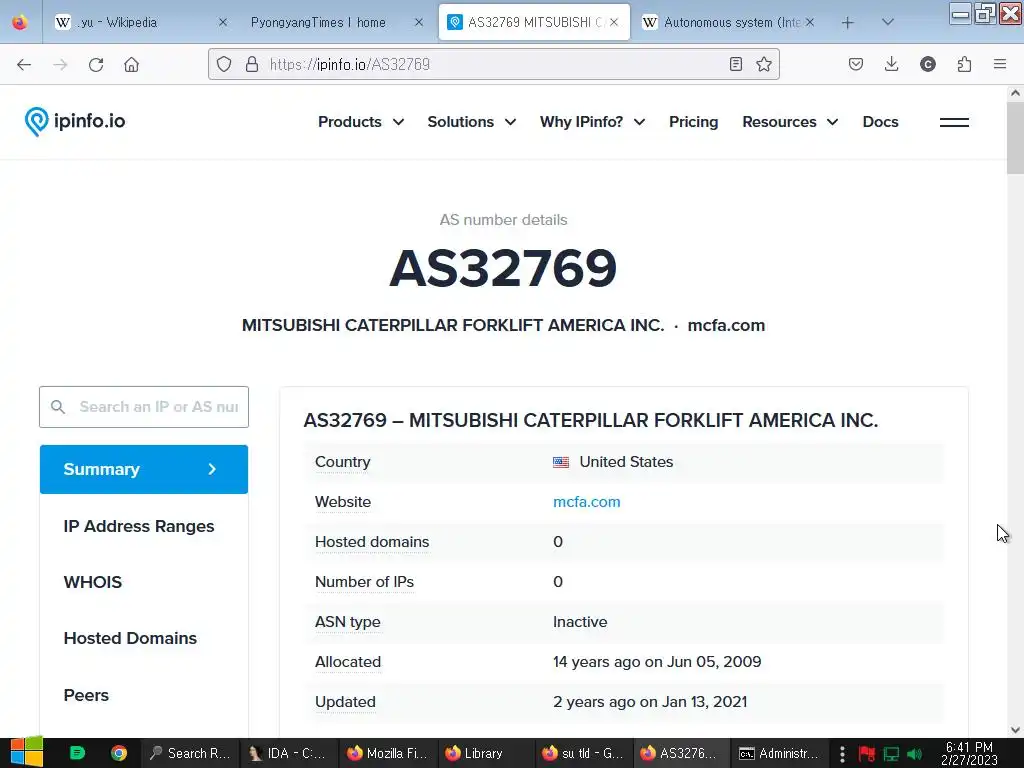
Task: Open tracking protection shield icon
Action: (x=224, y=64)
